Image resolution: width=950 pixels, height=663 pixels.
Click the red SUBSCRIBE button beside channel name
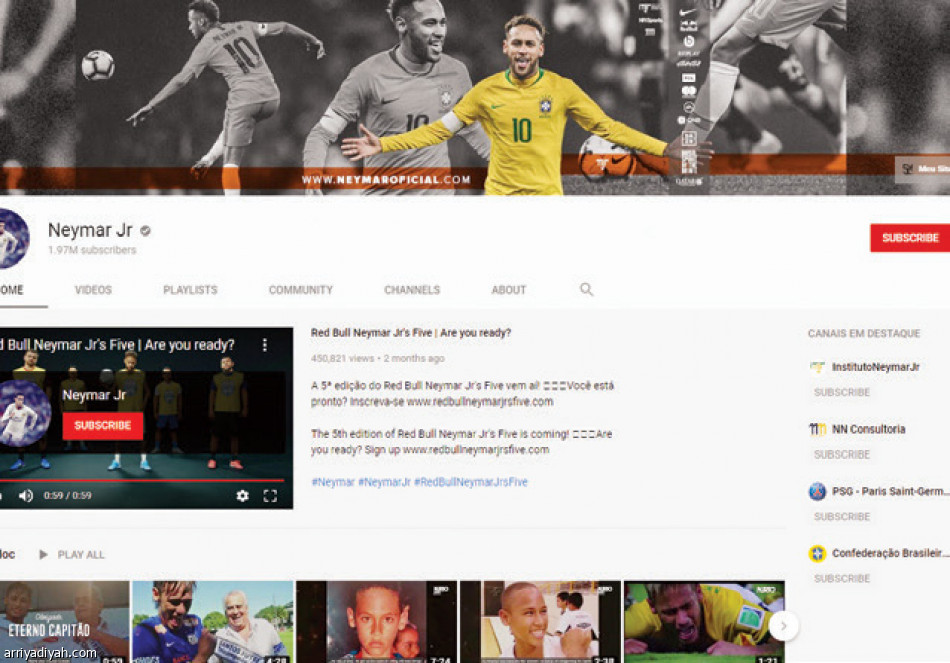tap(909, 238)
